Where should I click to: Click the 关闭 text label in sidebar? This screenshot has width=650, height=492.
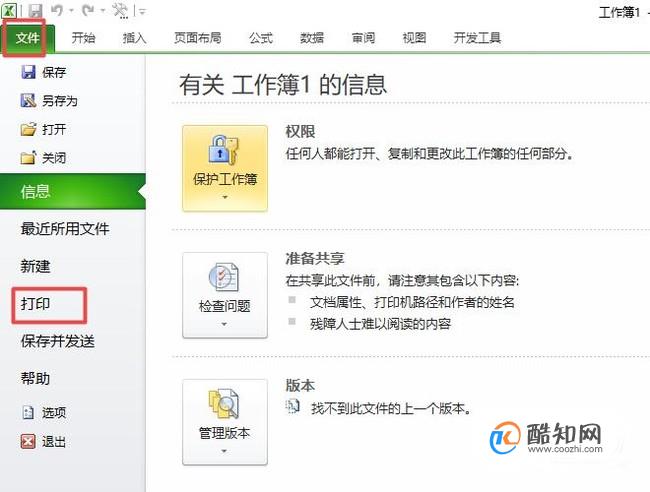pyautogui.click(x=54, y=158)
